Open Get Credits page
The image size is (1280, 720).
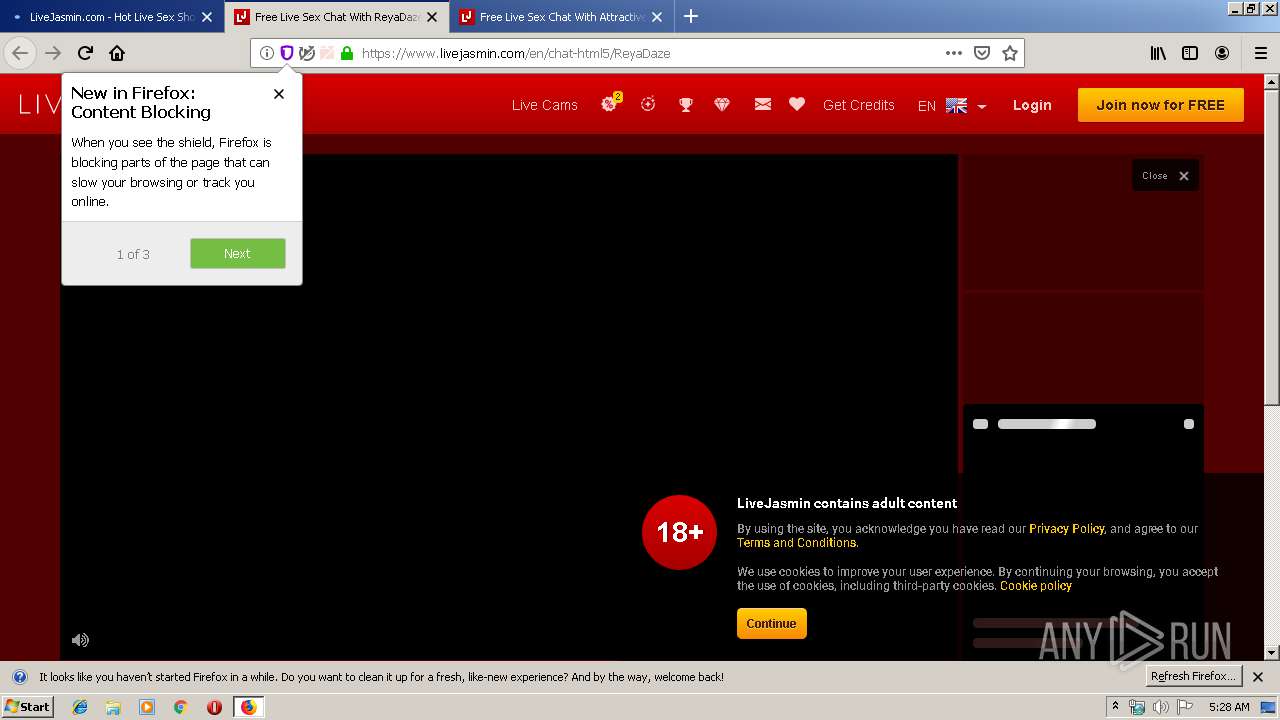tap(859, 105)
